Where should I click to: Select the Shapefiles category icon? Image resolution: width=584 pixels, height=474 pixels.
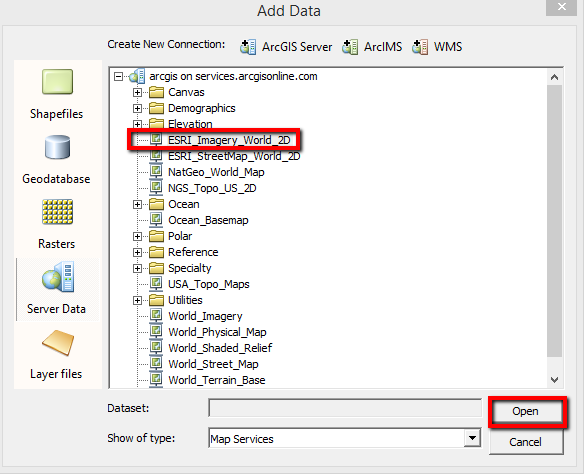(57, 82)
